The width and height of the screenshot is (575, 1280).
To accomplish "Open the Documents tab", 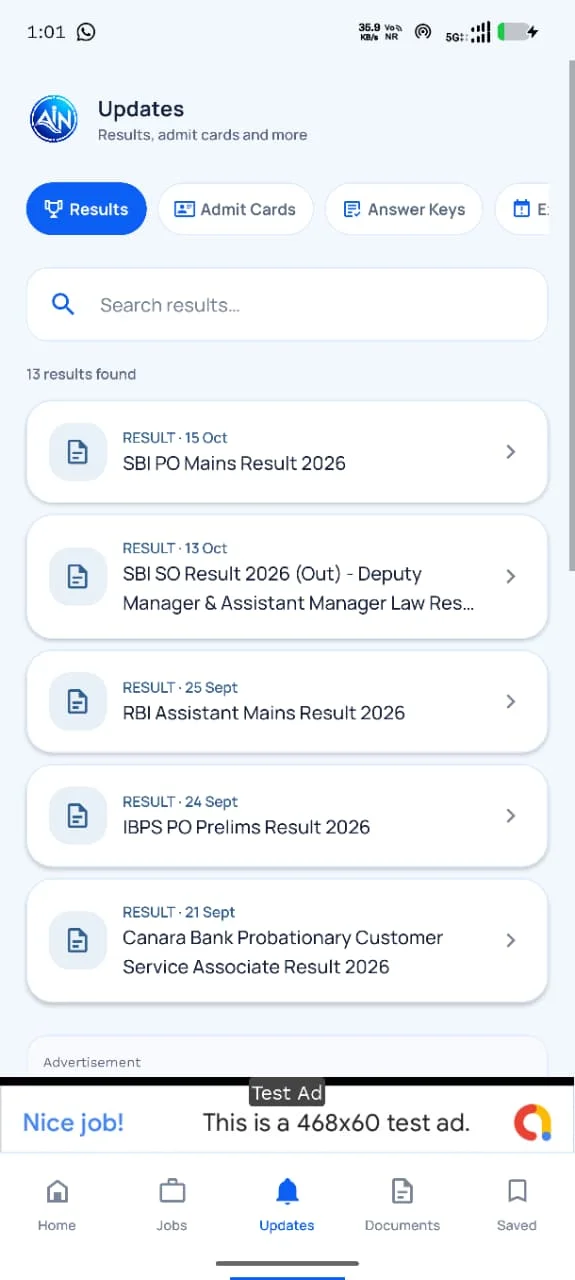I will click(x=402, y=1204).
